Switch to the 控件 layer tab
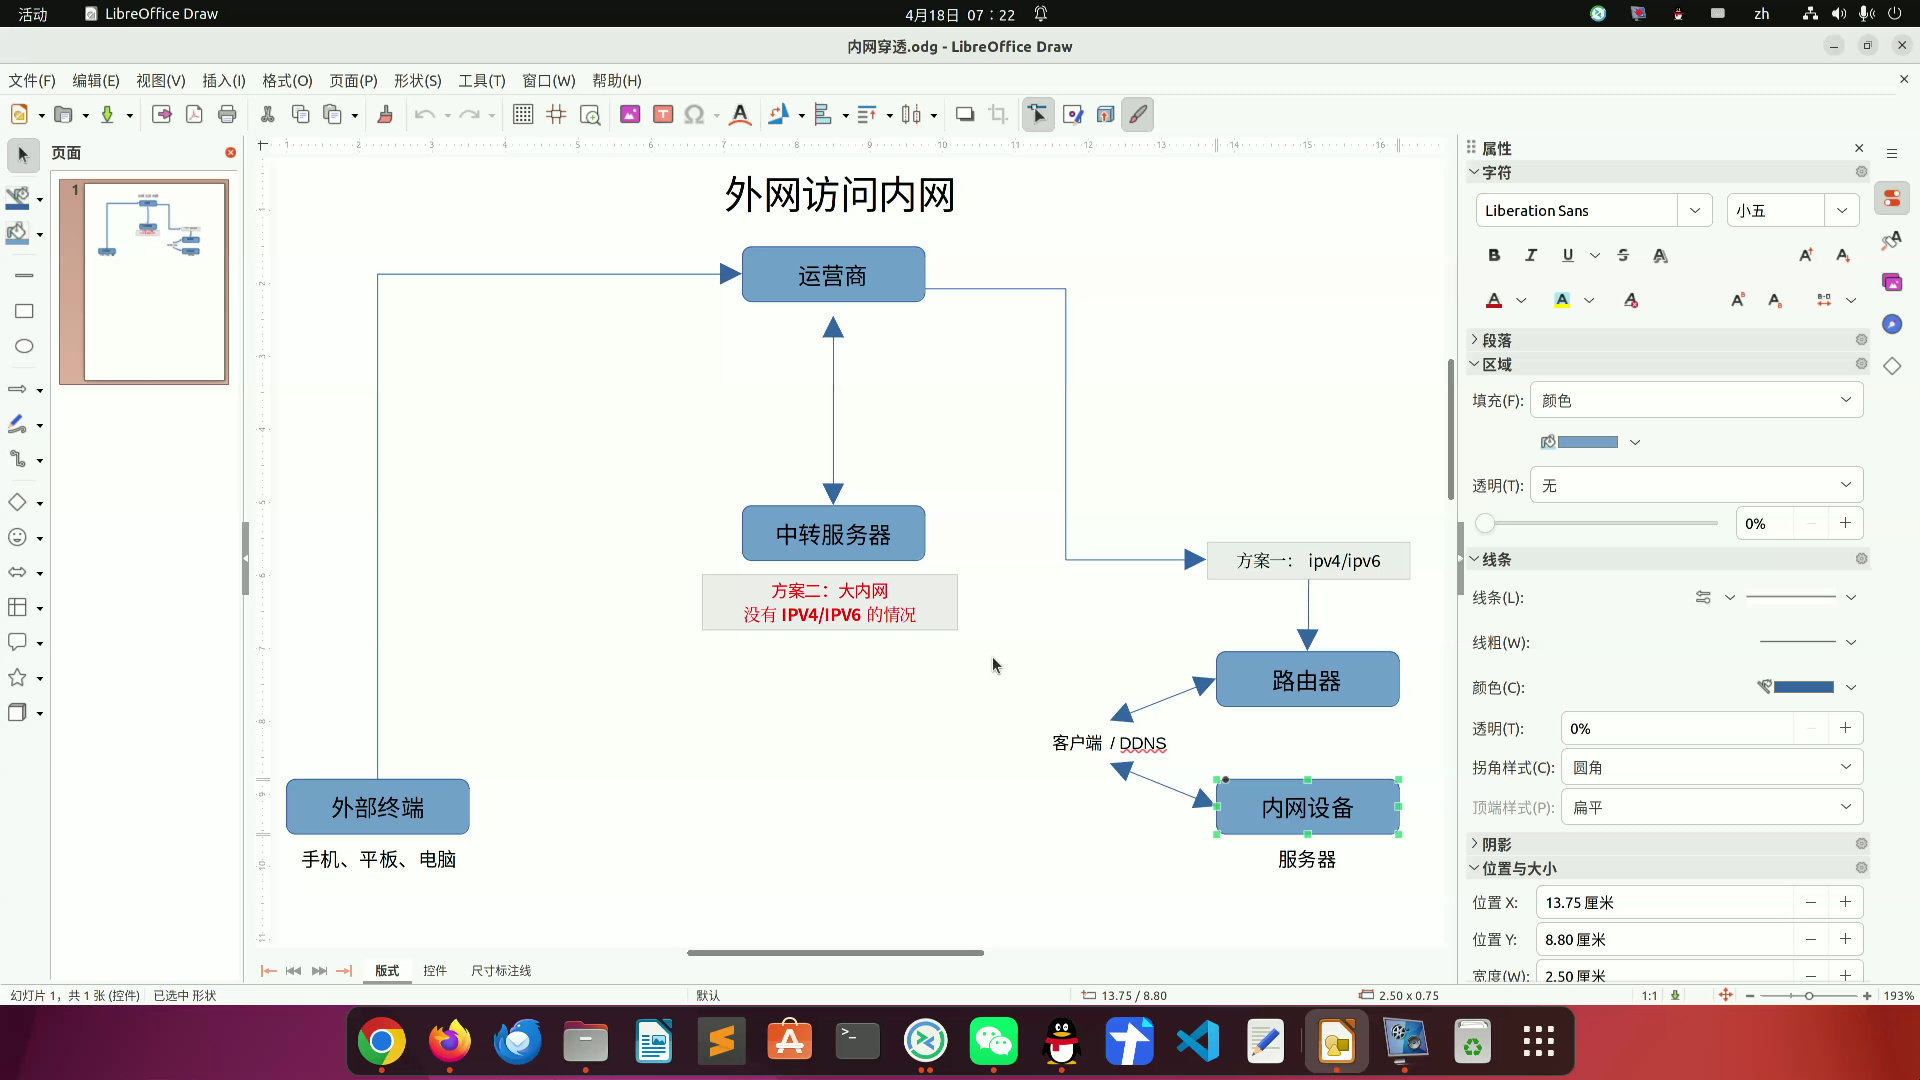 [434, 971]
